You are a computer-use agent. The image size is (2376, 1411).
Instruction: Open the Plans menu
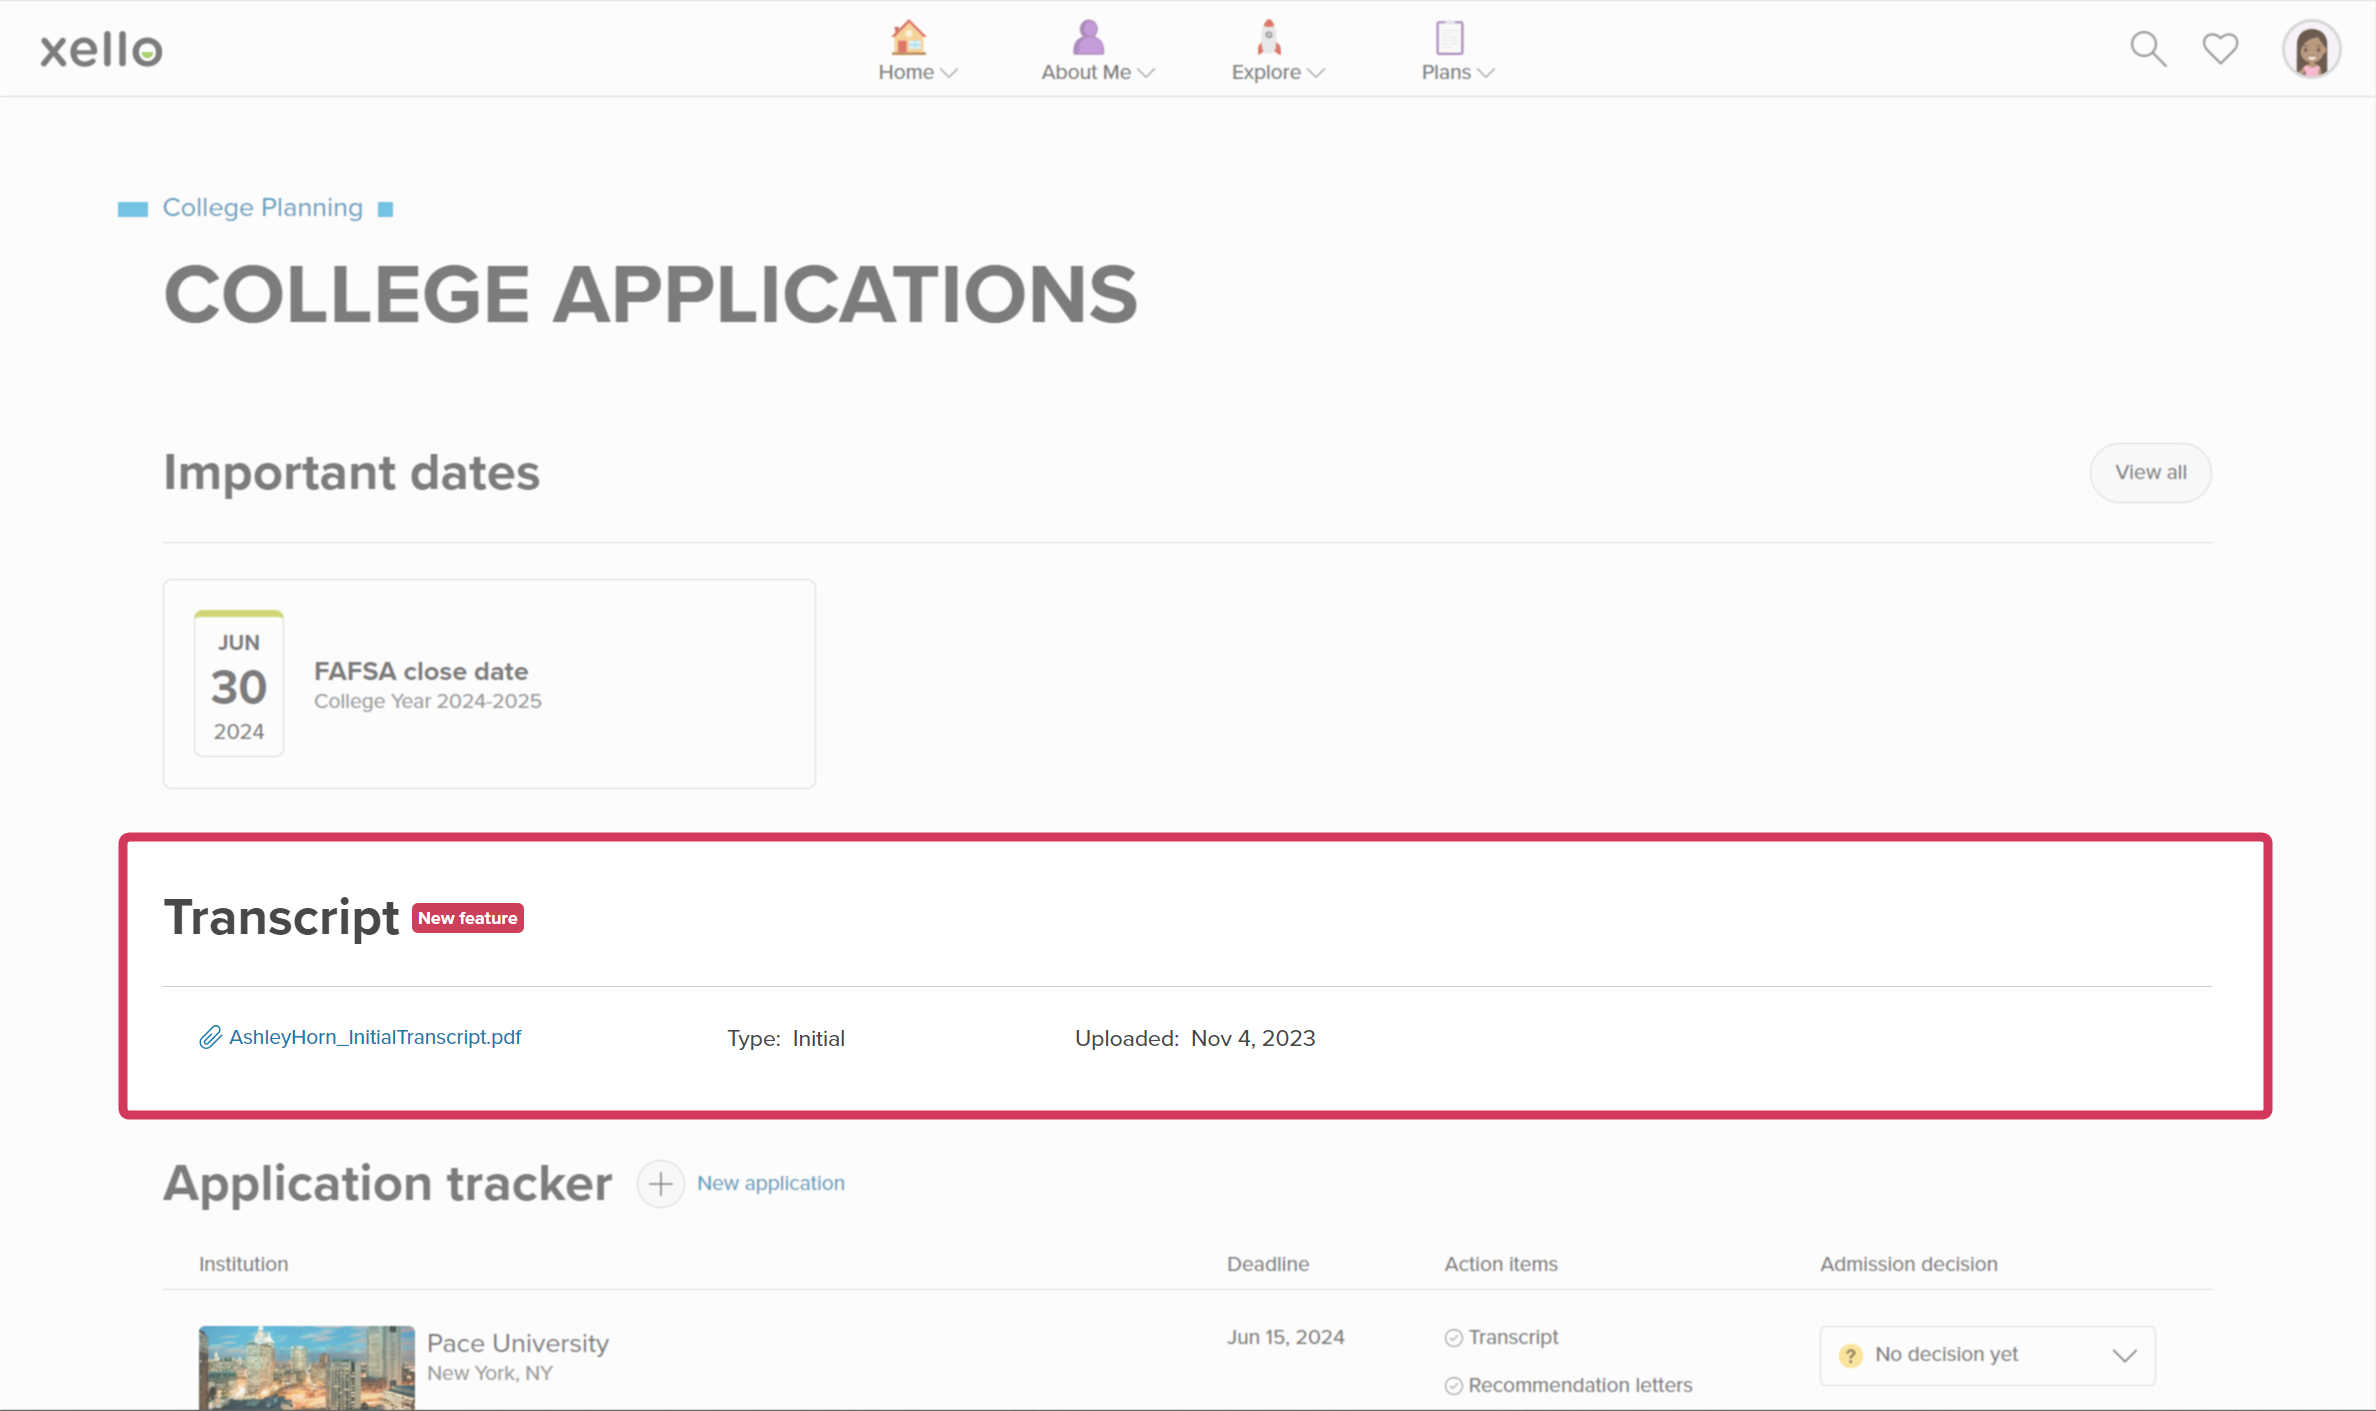(x=1446, y=72)
